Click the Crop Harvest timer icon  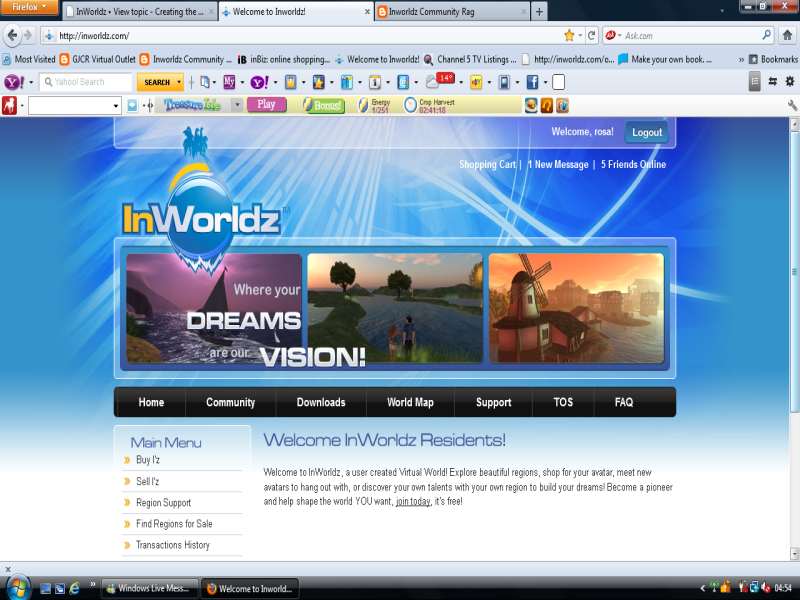click(410, 105)
